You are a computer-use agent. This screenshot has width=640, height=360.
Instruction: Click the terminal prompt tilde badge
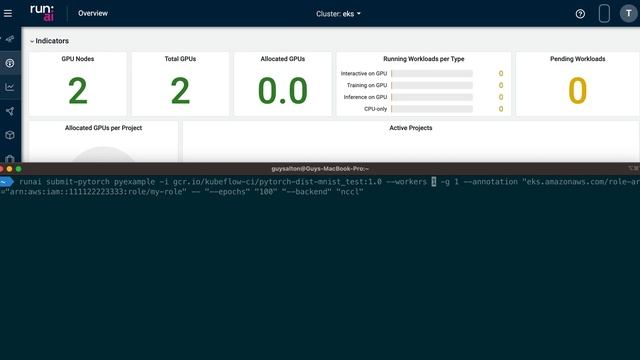7,182
